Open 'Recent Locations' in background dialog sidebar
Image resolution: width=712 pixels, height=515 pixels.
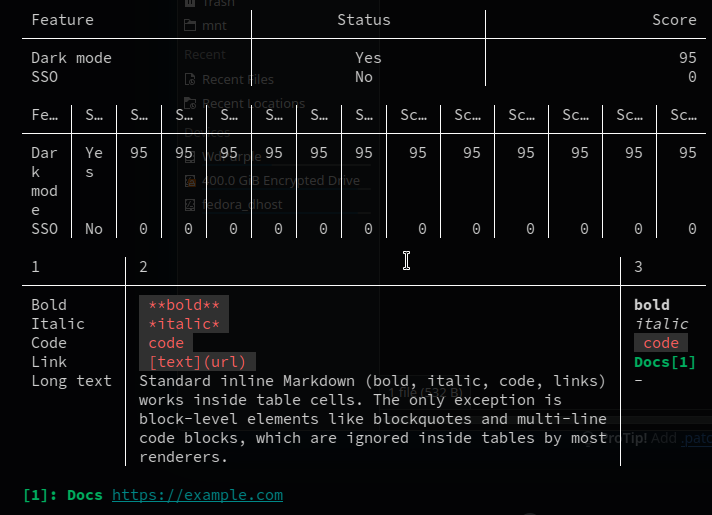pyautogui.click(x=253, y=104)
